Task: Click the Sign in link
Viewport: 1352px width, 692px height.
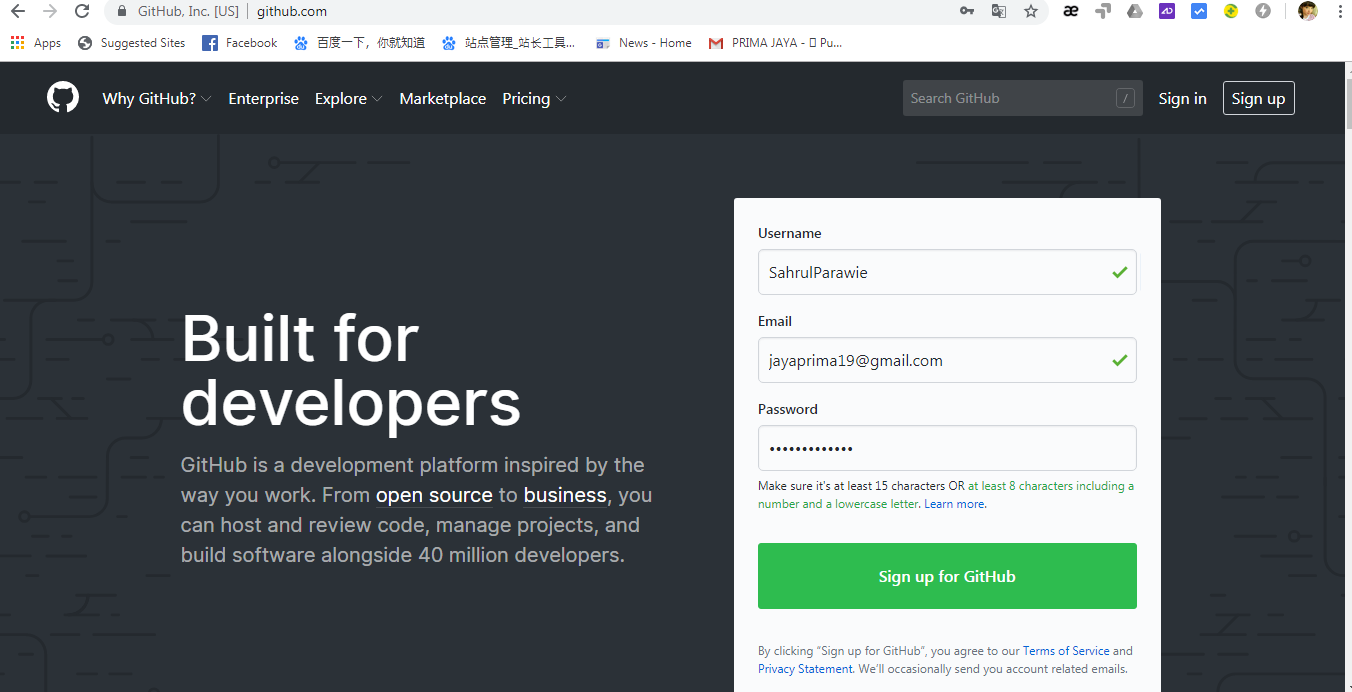Action: (x=1182, y=98)
